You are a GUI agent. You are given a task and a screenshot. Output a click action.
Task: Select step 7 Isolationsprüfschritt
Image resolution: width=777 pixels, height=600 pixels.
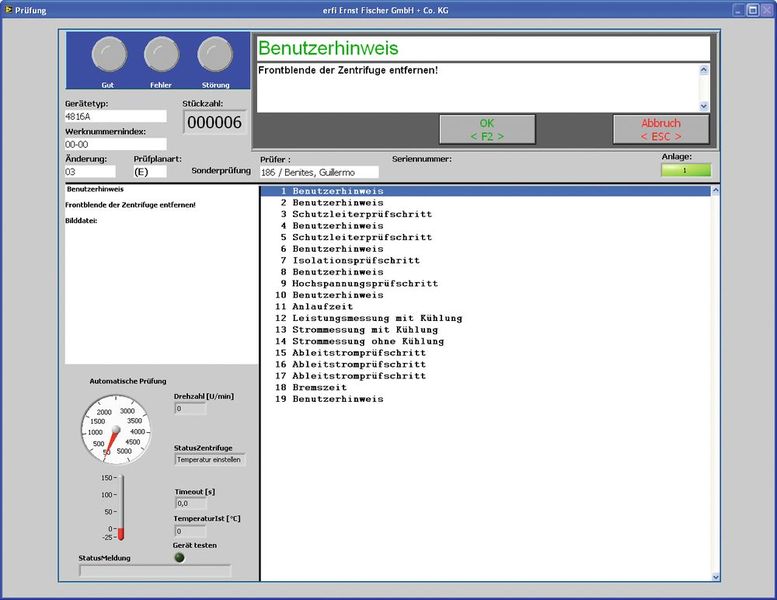tap(485, 260)
